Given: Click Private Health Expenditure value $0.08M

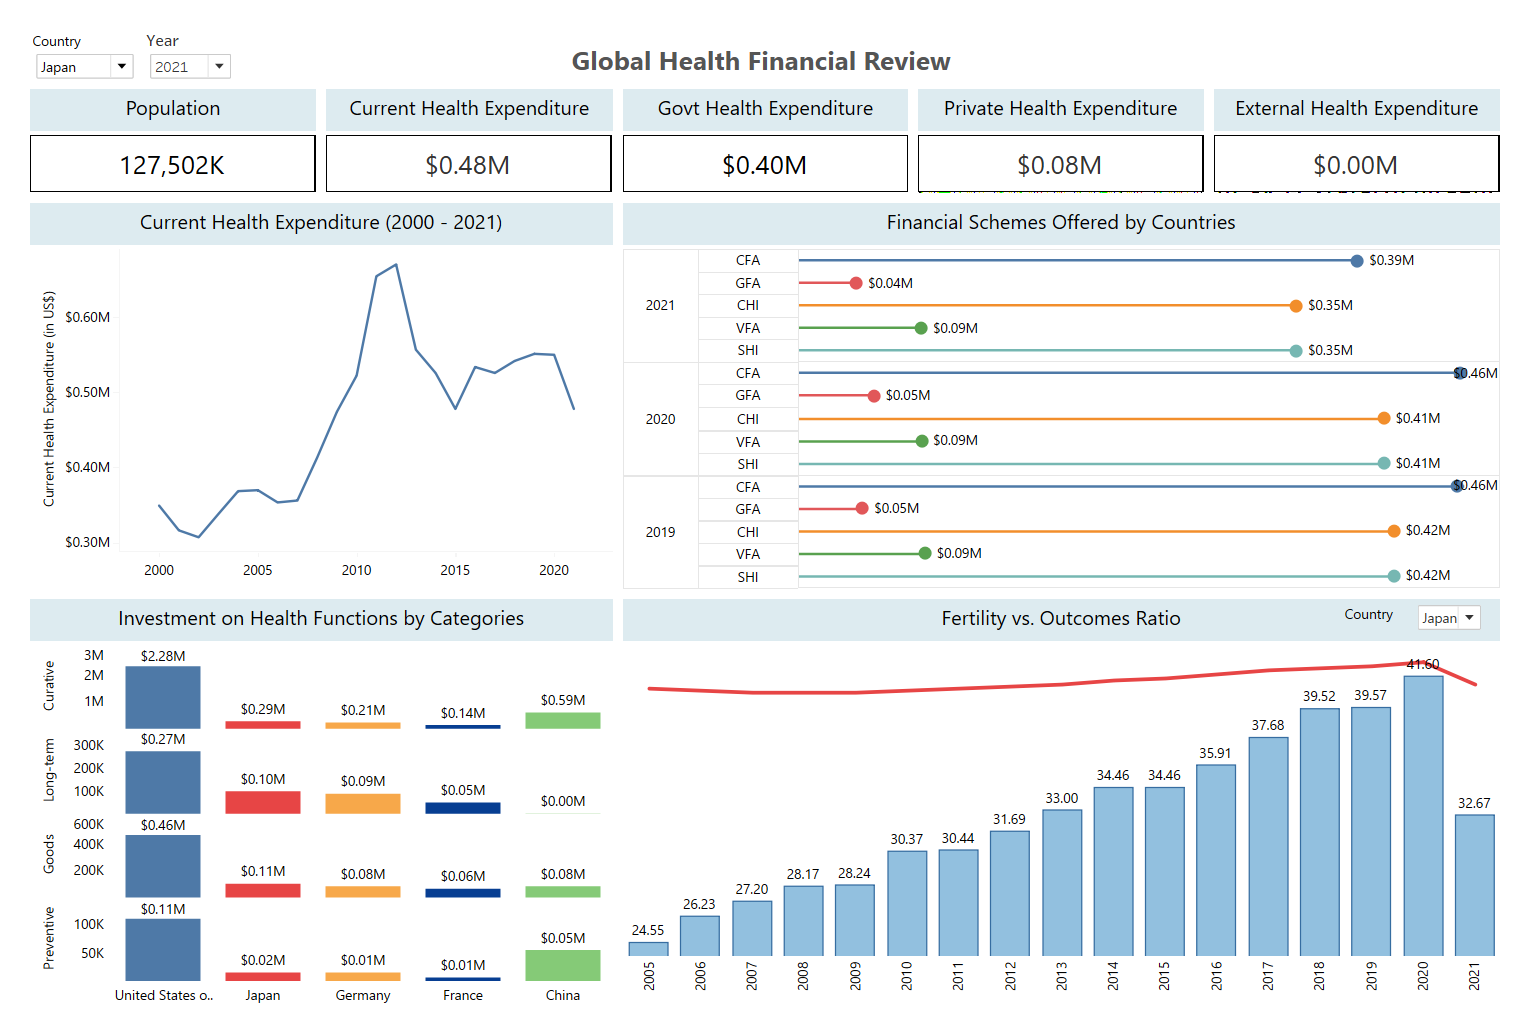Looking at the screenshot, I should coord(1060,165).
